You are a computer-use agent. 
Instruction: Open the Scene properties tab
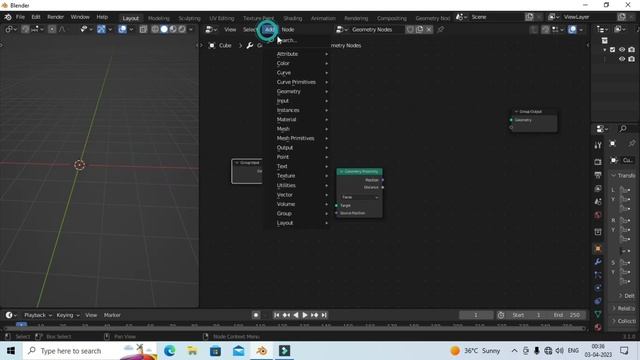598,202
